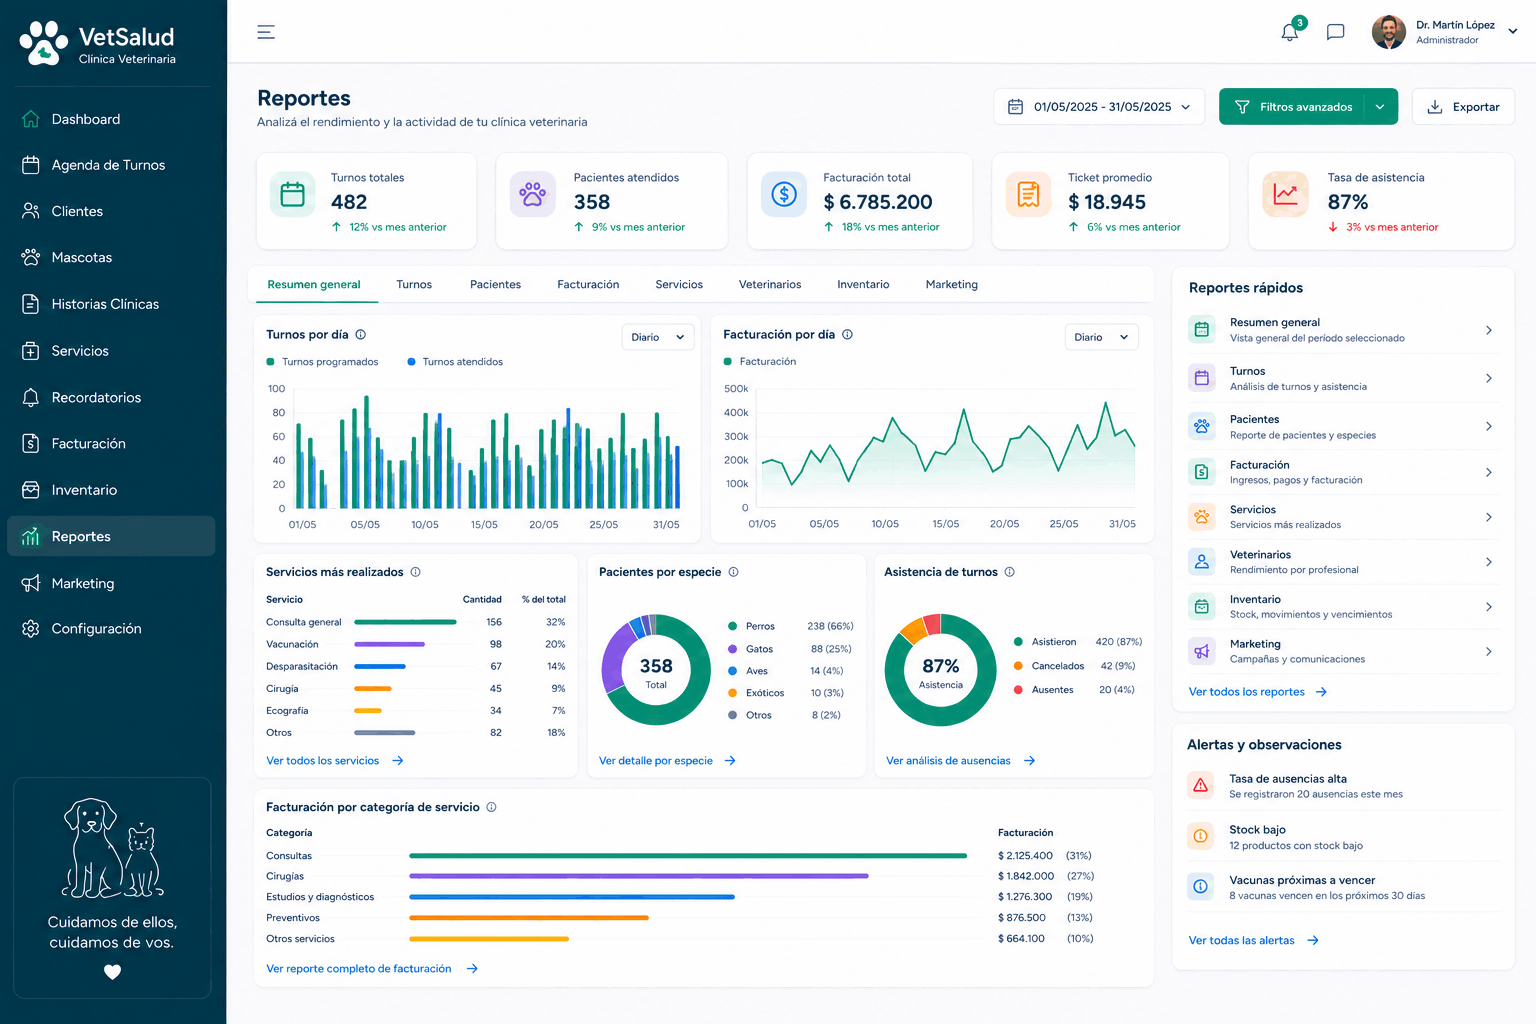Click the Marketing megaphone icon in sidebar
The width and height of the screenshot is (1536, 1024).
point(31,583)
